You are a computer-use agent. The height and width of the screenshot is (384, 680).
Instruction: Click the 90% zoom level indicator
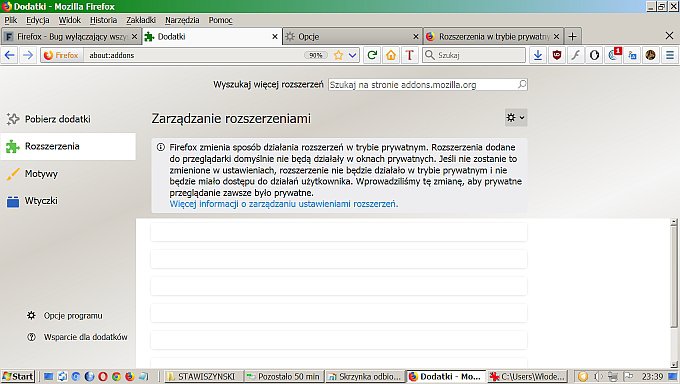315,55
